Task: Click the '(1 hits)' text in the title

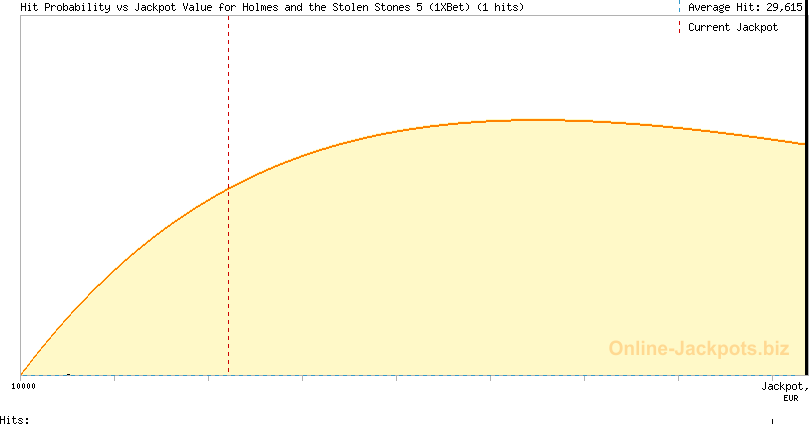Action: point(499,7)
